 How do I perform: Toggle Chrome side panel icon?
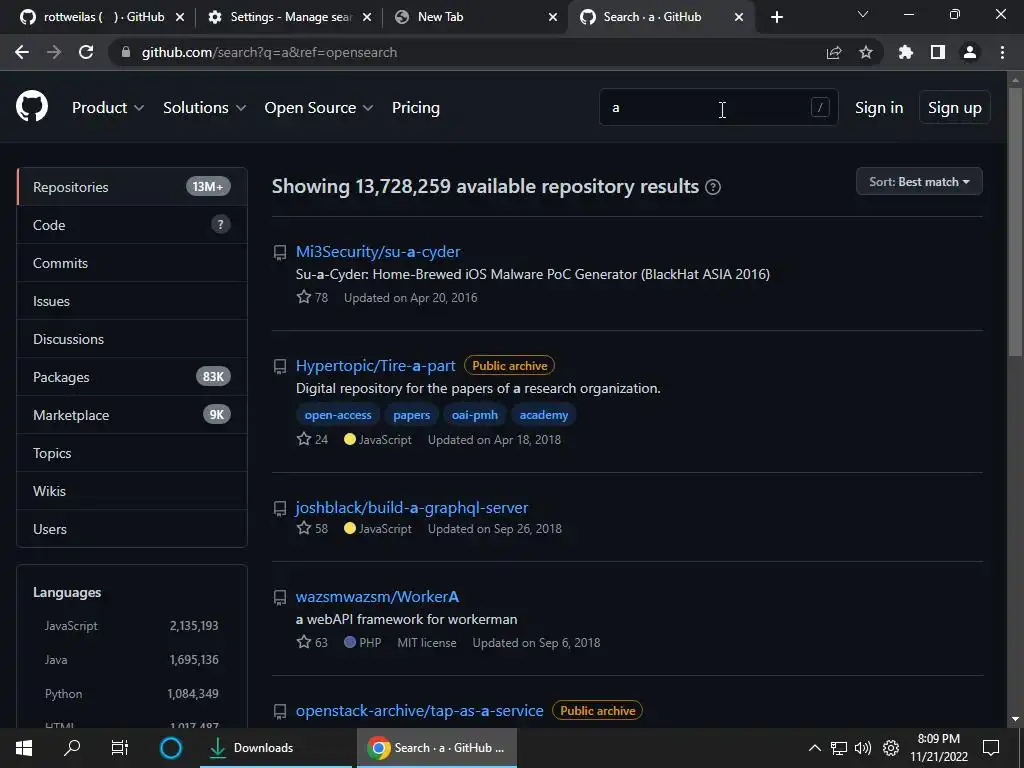pyautogui.click(x=938, y=52)
